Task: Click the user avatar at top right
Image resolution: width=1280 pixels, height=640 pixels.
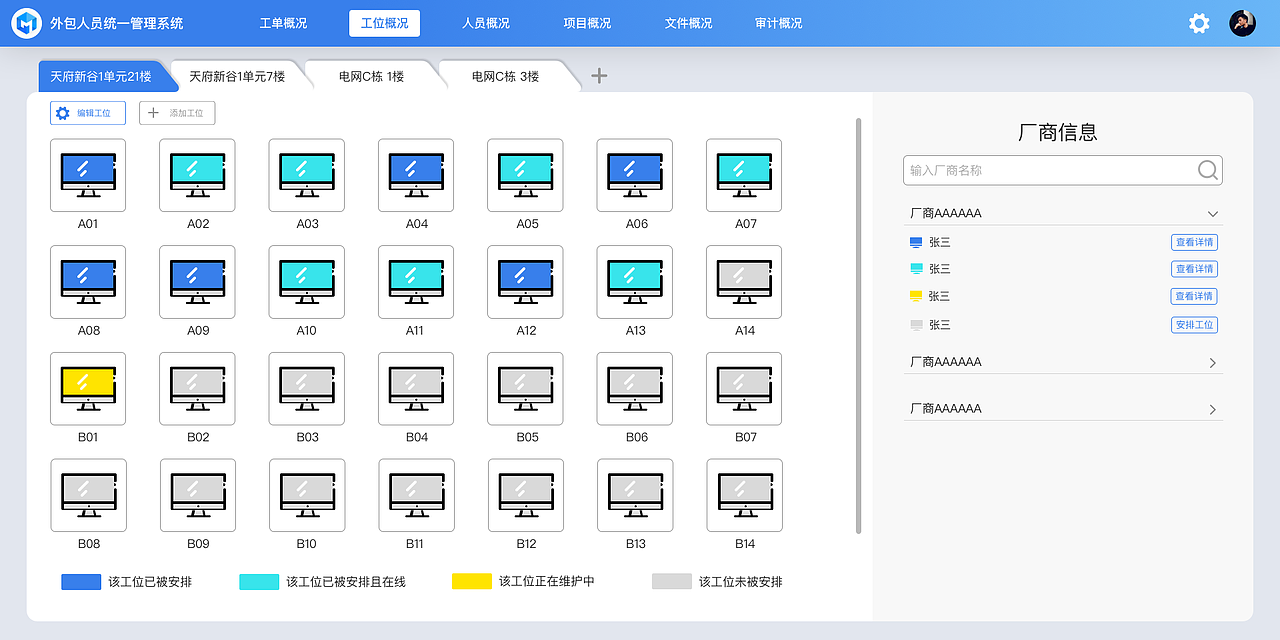Action: pyautogui.click(x=1242, y=22)
